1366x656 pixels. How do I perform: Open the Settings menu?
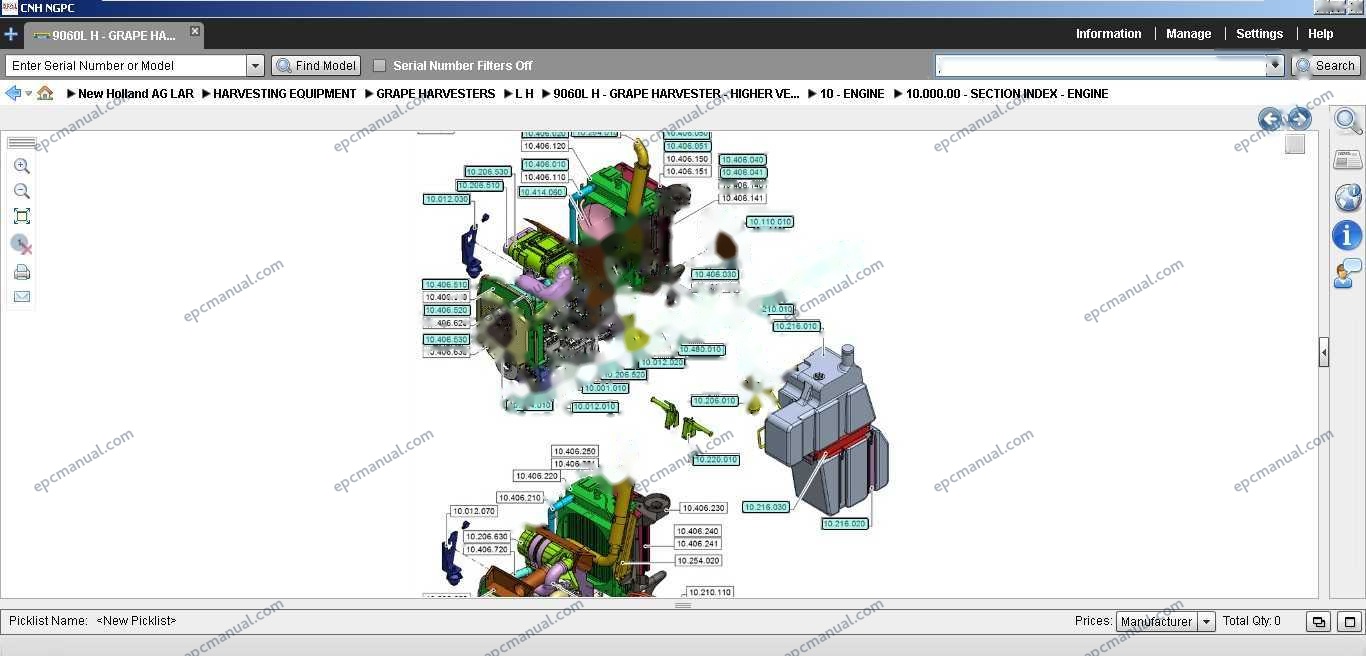pyautogui.click(x=1259, y=34)
